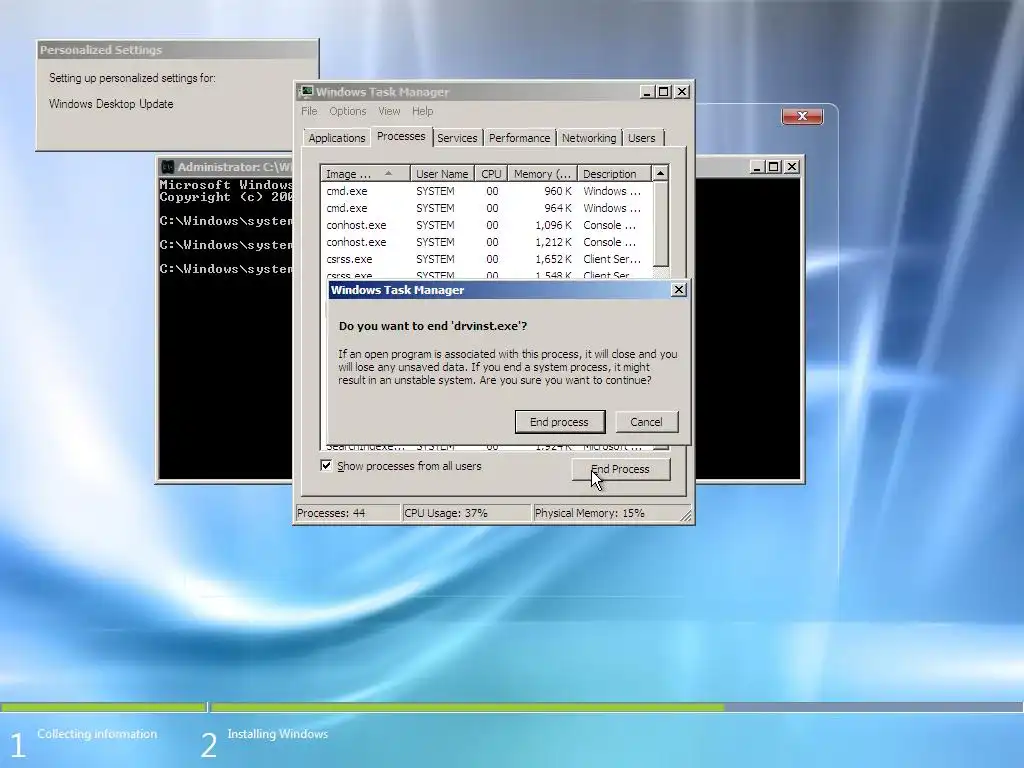1024x768 pixels.
Task: Click the red X on the setup window
Action: (803, 116)
